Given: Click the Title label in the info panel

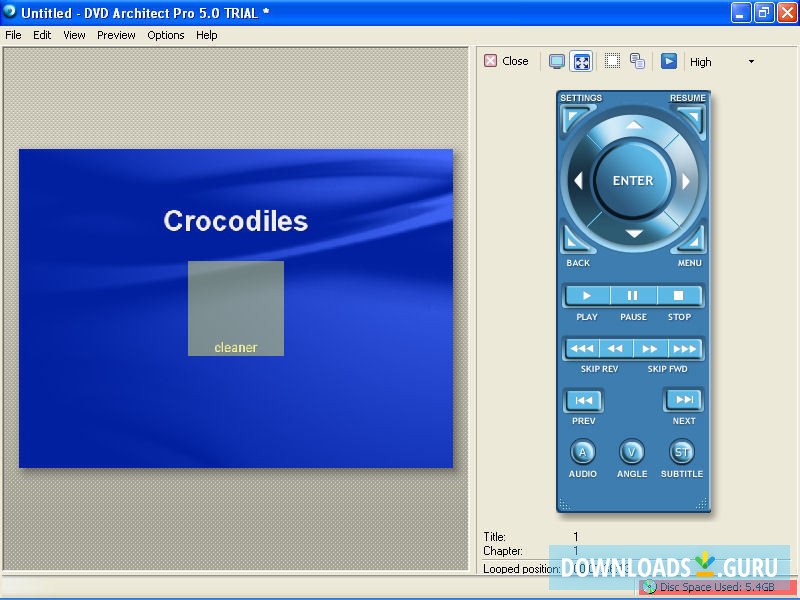Looking at the screenshot, I should [494, 537].
